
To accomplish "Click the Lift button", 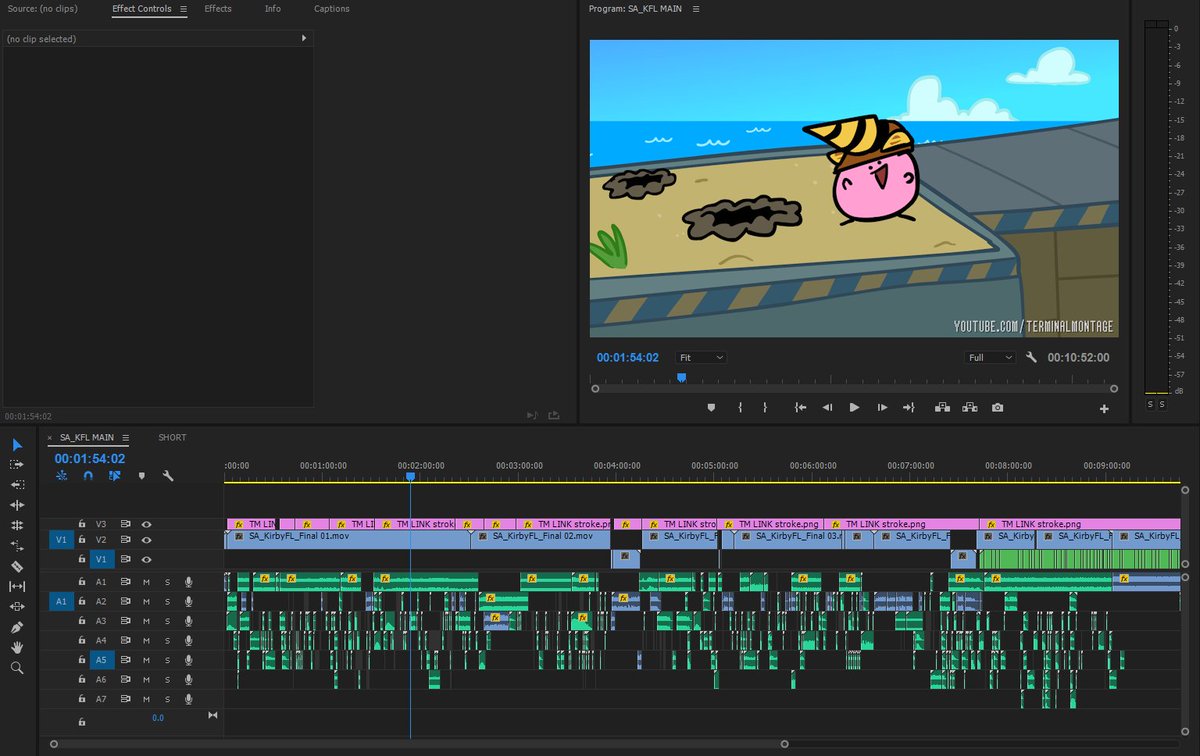I will (942, 408).
